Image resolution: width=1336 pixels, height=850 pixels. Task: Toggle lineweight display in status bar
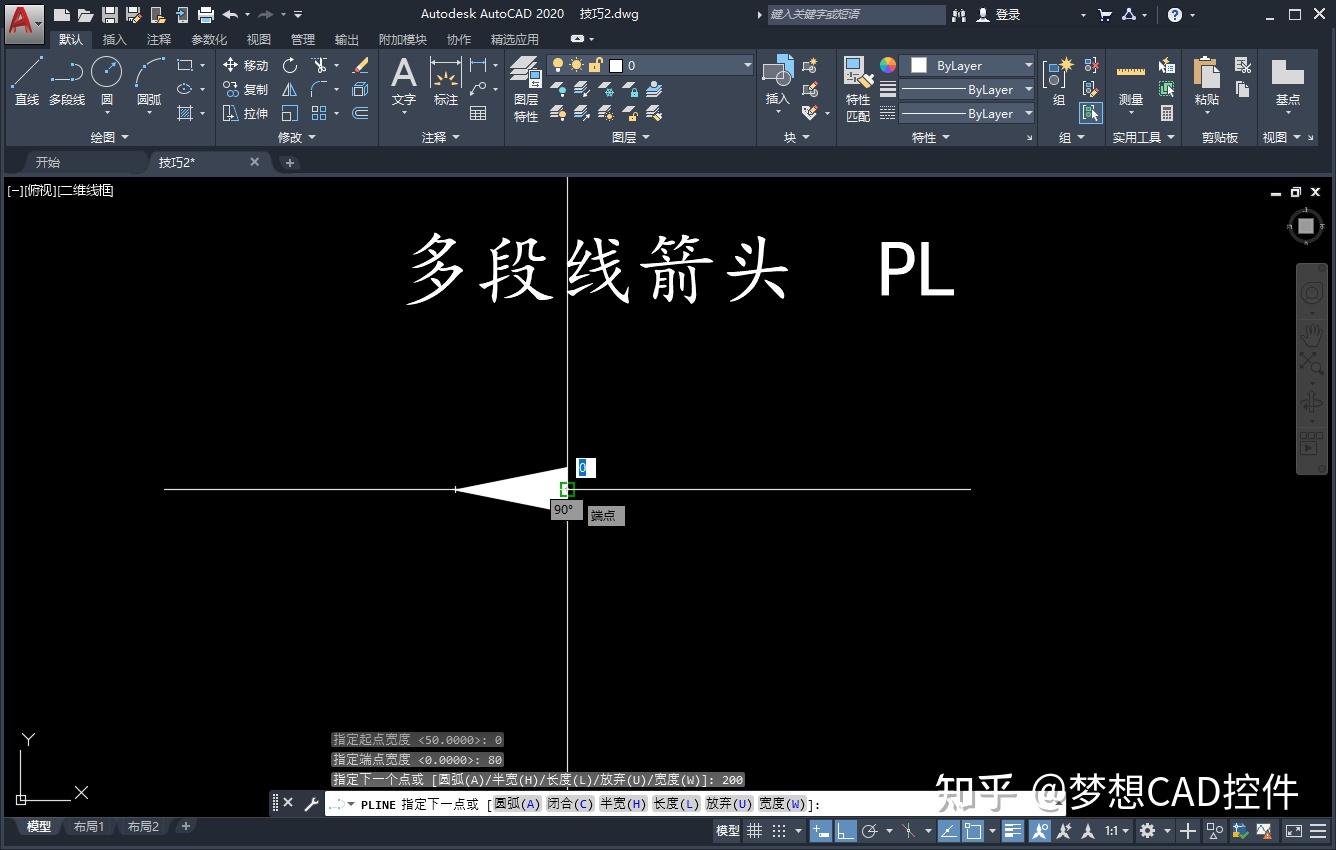pyautogui.click(x=1013, y=831)
